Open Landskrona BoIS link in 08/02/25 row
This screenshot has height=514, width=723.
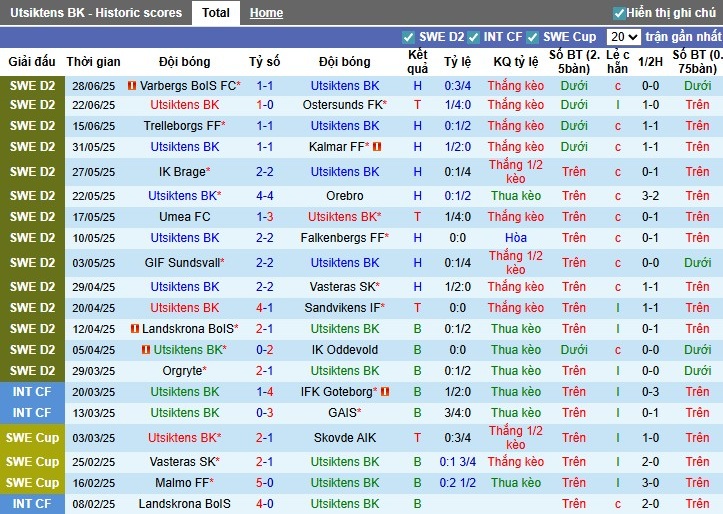click(x=184, y=504)
